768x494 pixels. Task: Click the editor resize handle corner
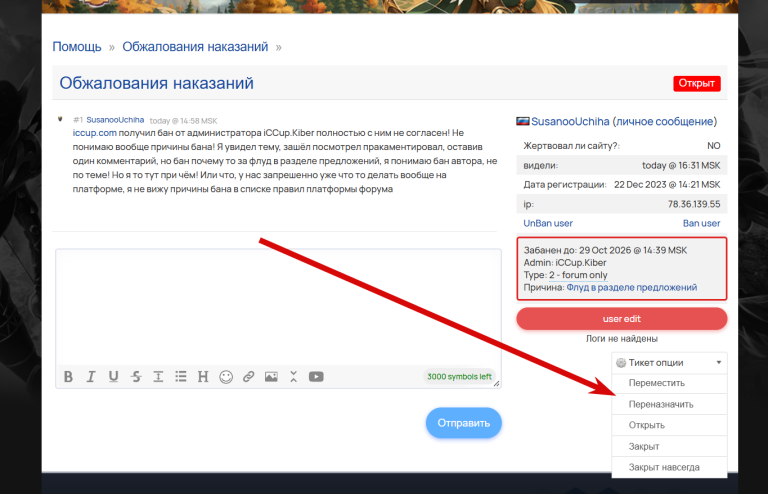click(497, 384)
